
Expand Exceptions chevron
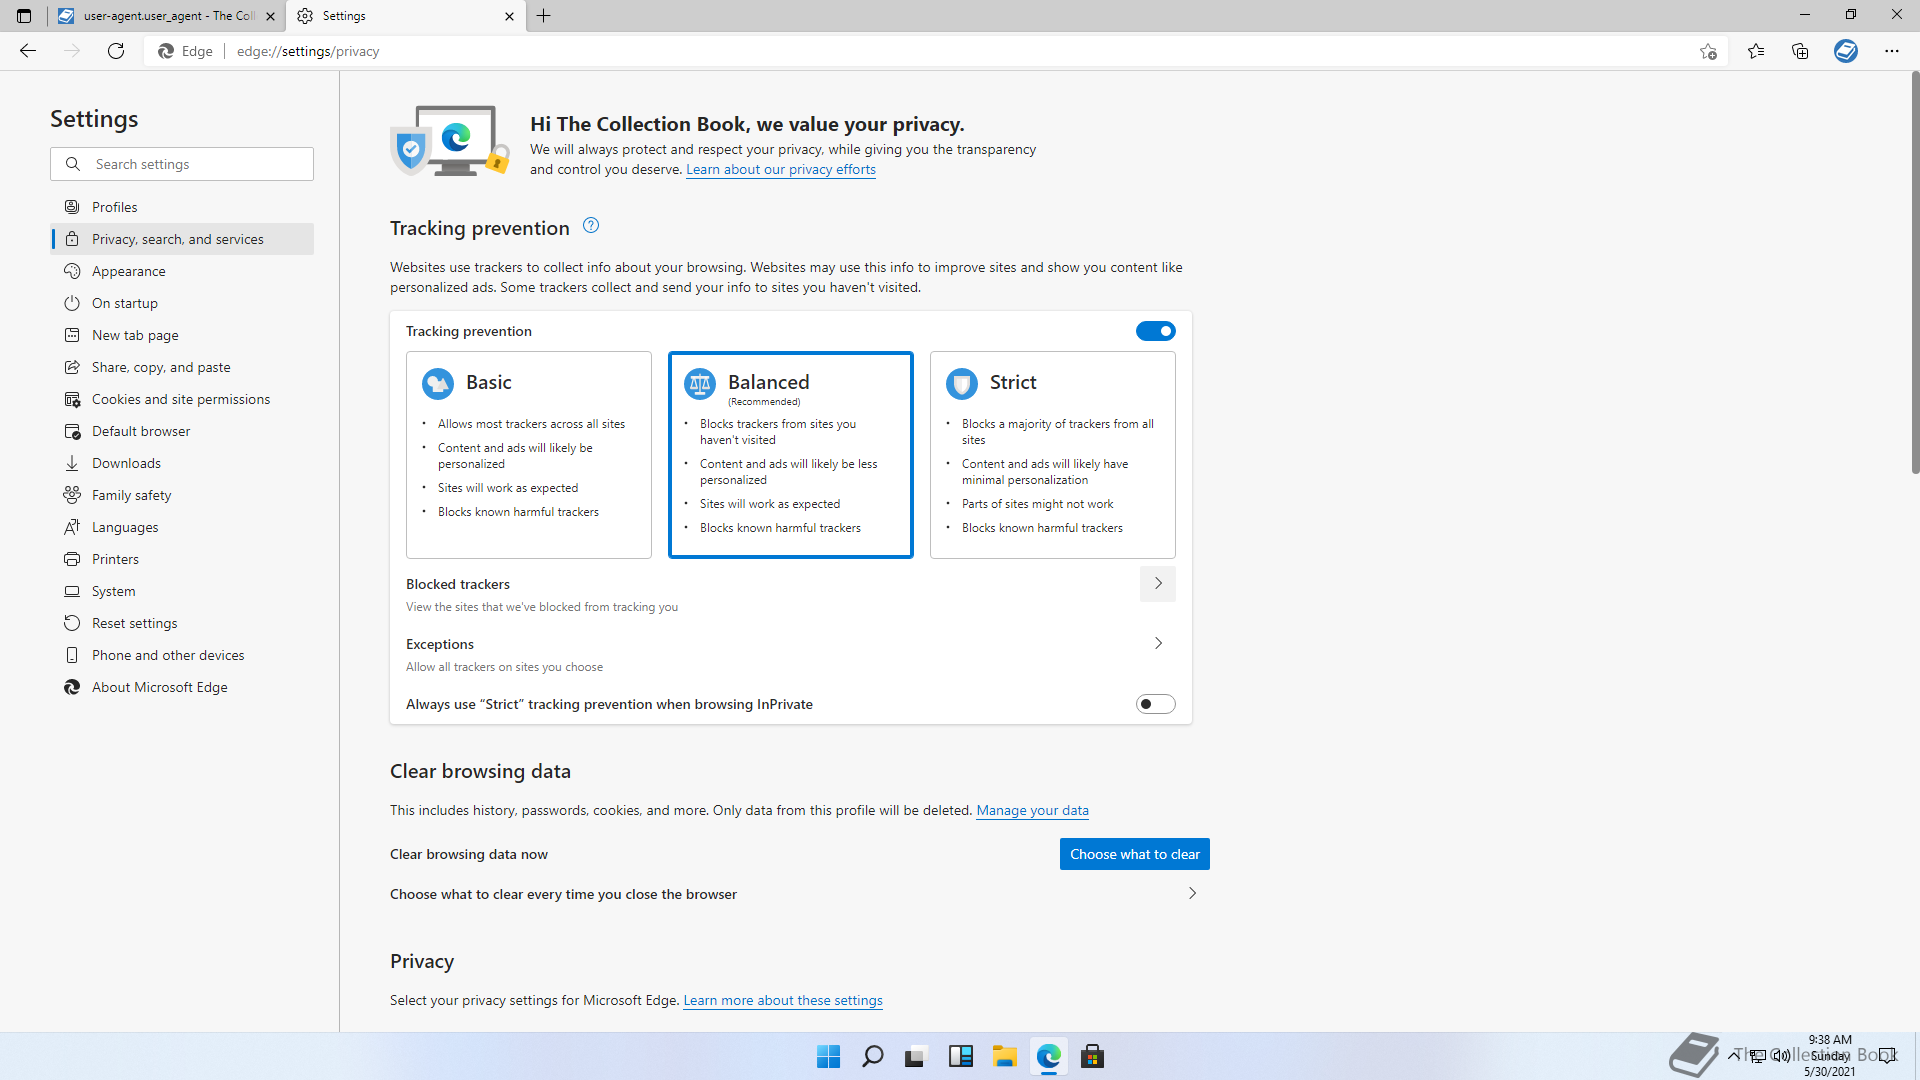point(1158,644)
